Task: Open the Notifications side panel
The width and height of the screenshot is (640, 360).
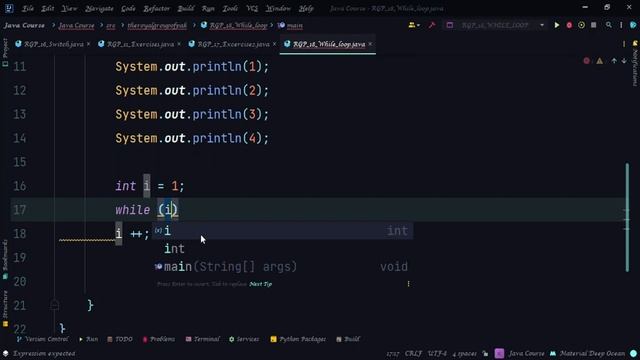Action: coord(635,63)
